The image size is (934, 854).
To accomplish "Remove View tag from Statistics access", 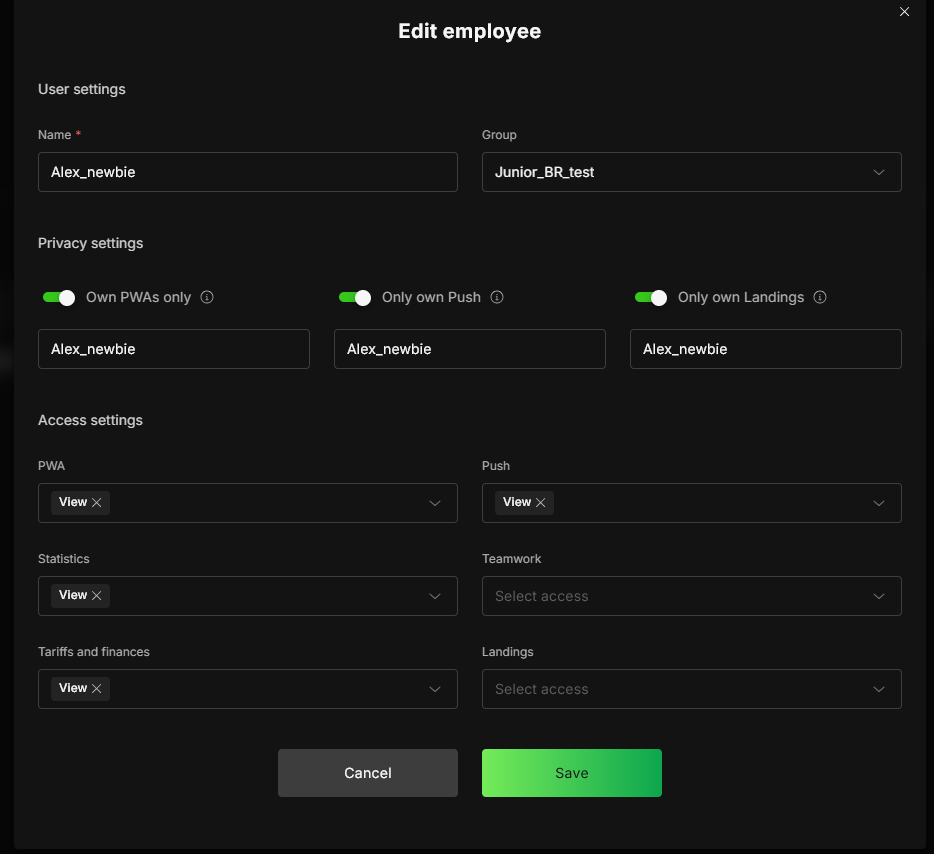I will 96,596.
